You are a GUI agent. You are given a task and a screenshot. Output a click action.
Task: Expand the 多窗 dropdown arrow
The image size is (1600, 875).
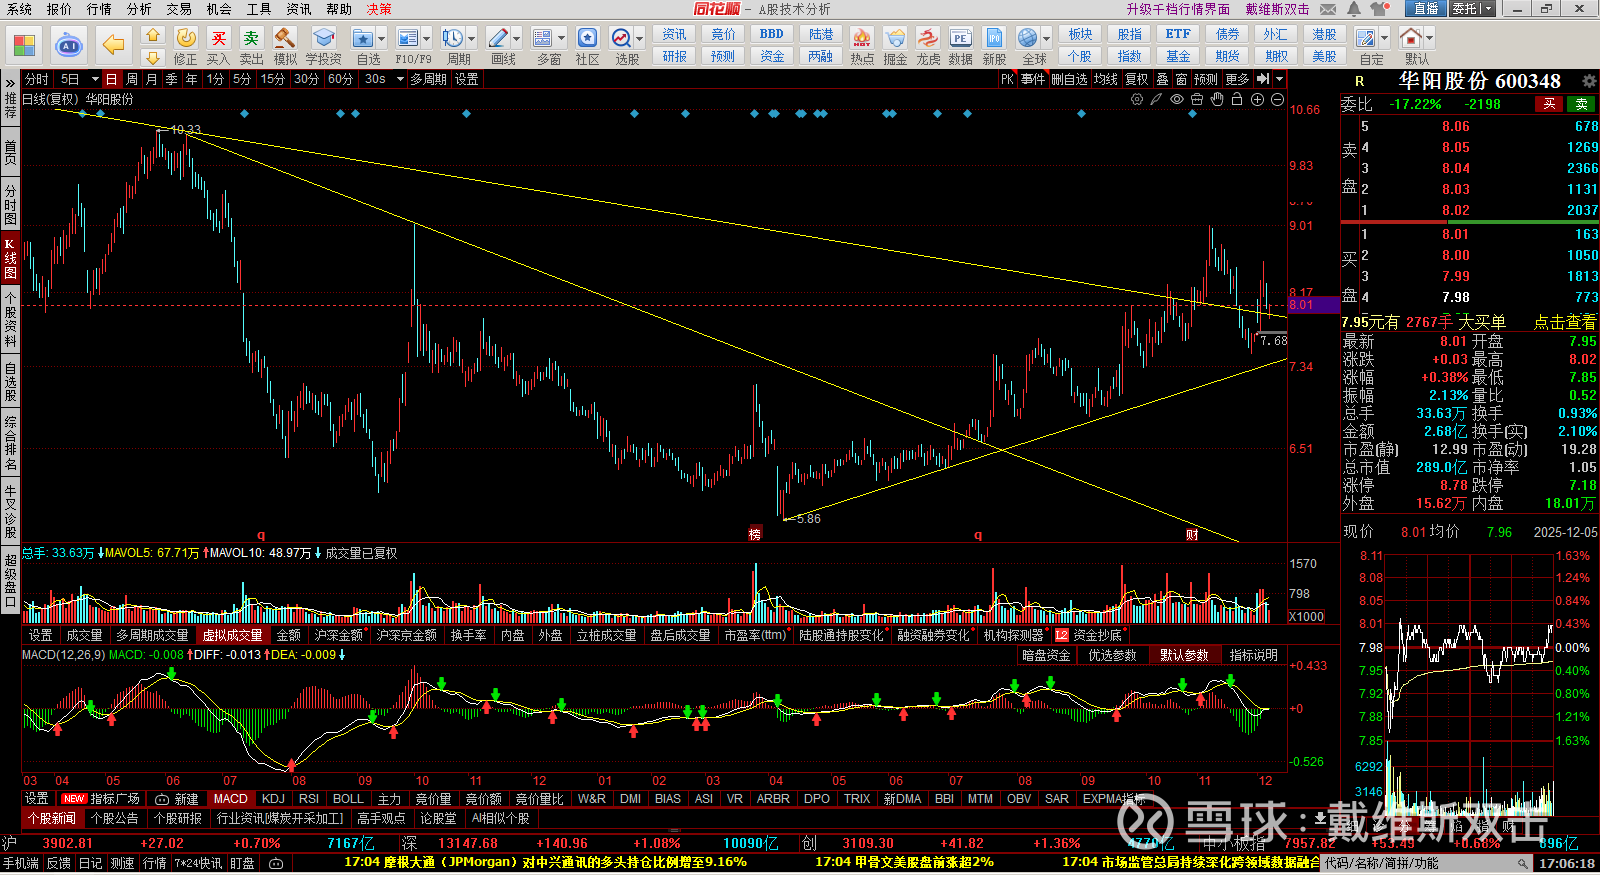coord(561,39)
